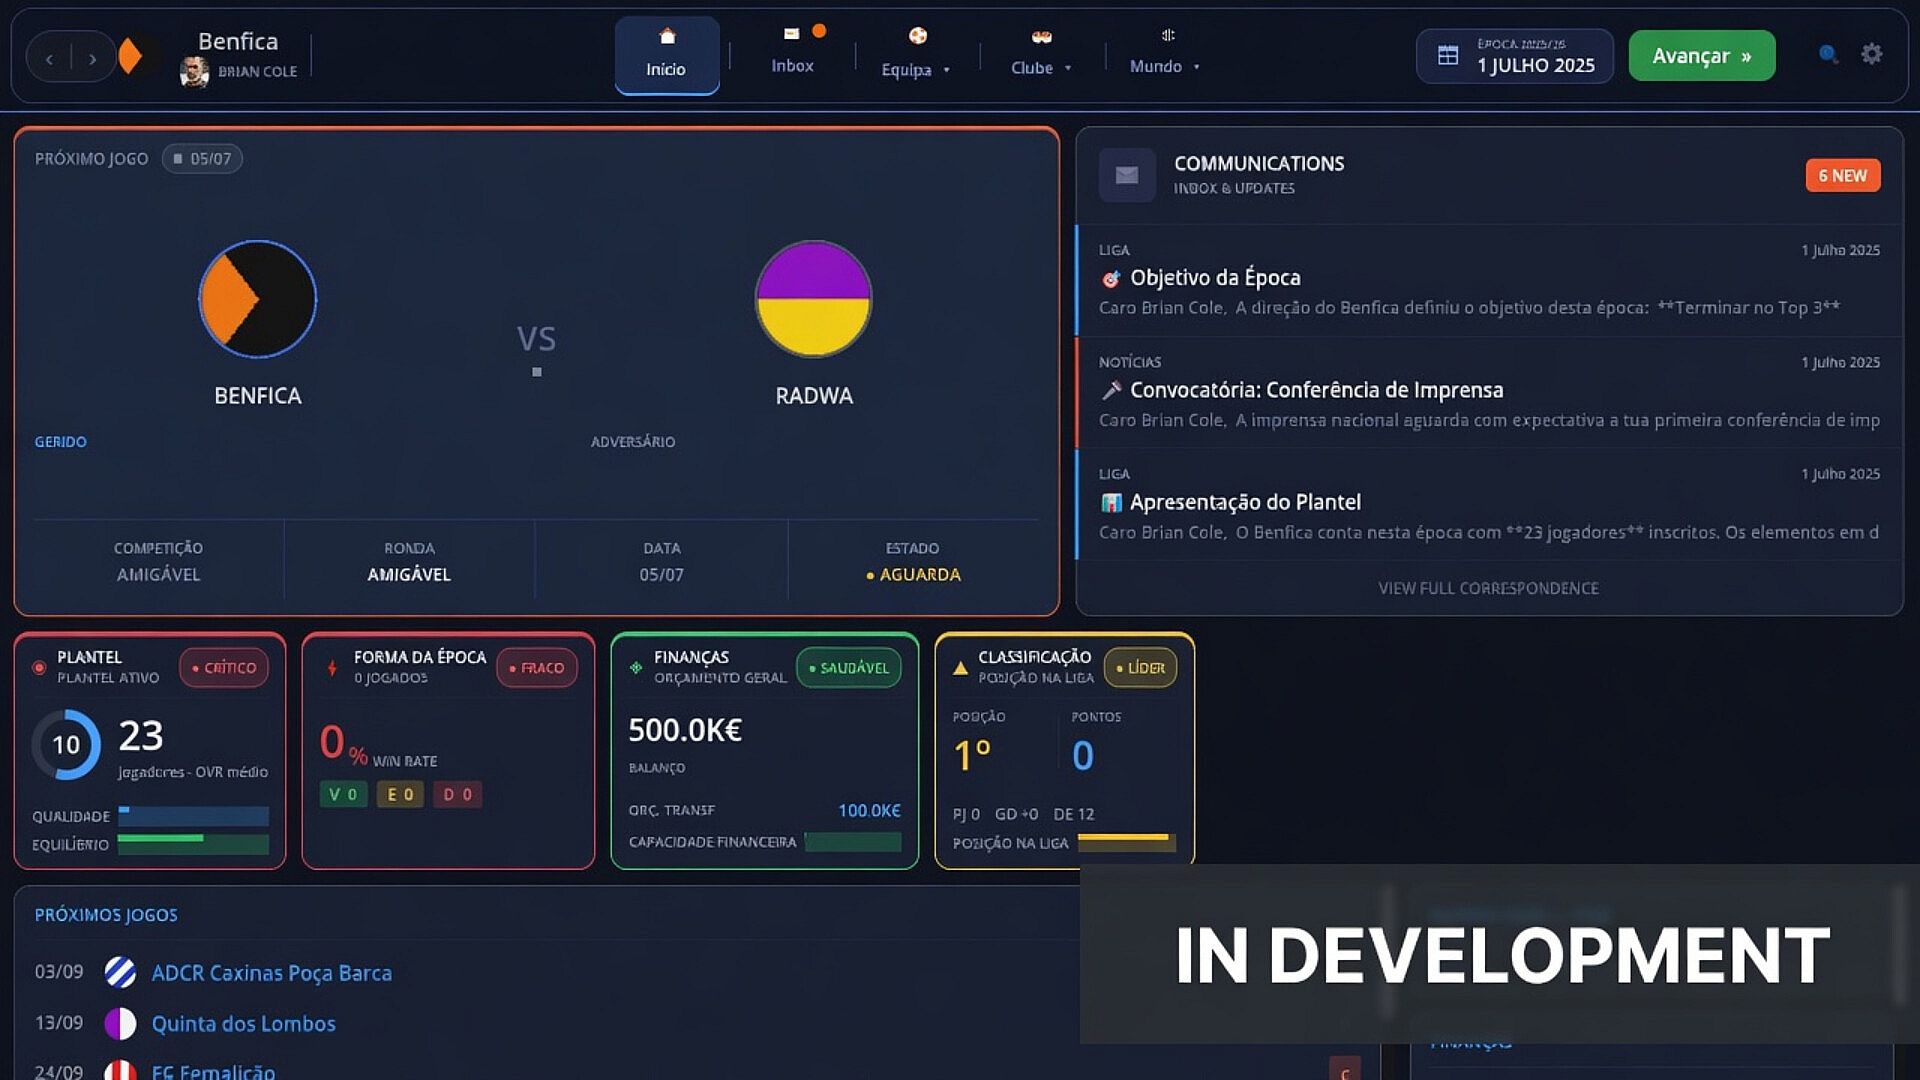Click the BENFICA team name
The width and height of the screenshot is (1920, 1080).
coord(258,396)
